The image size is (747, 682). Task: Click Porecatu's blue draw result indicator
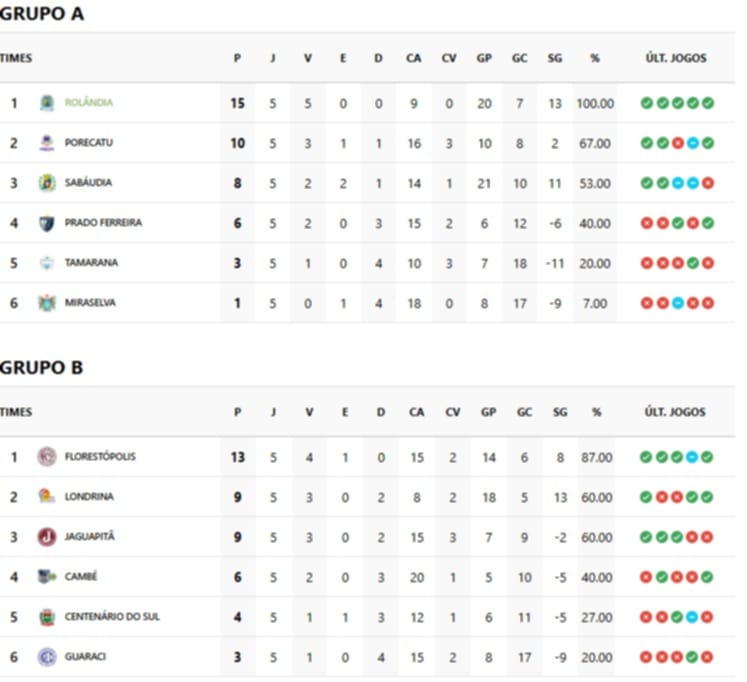(x=692, y=143)
